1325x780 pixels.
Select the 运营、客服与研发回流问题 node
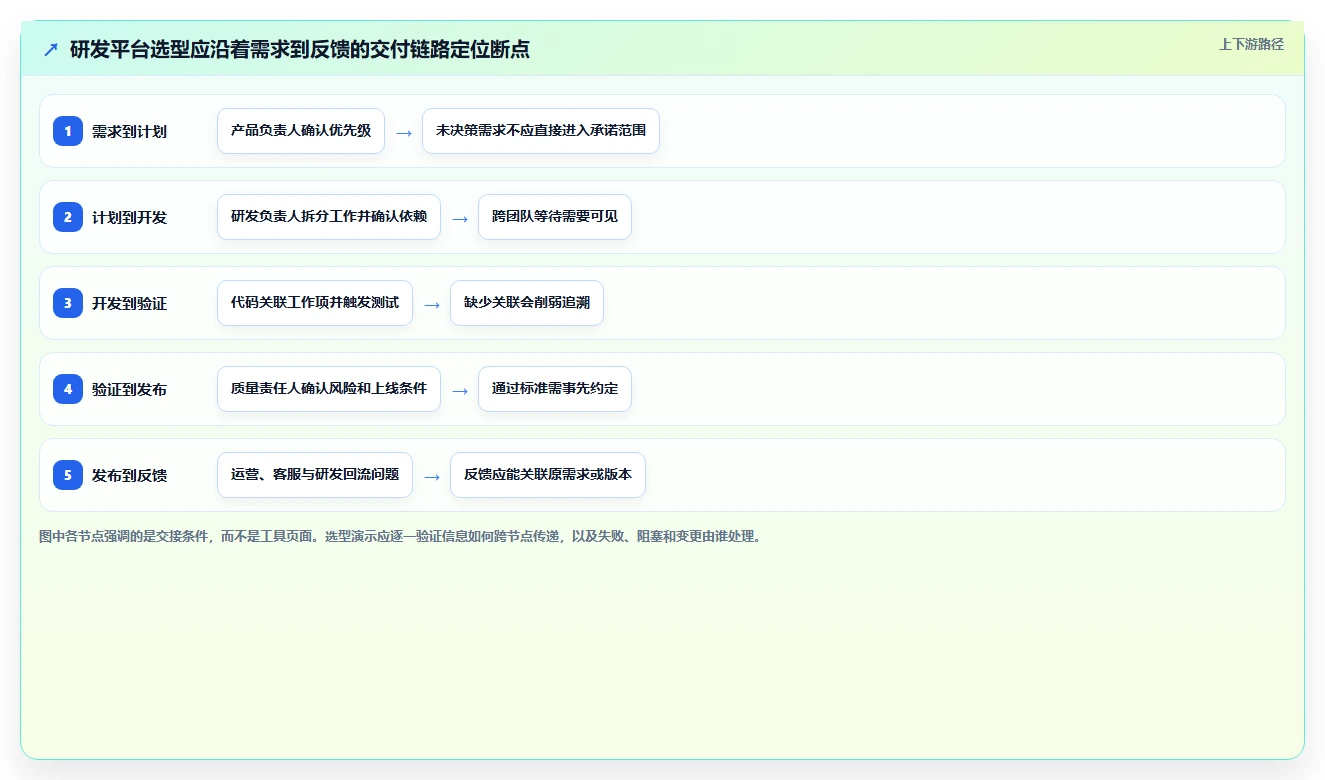[315, 475]
